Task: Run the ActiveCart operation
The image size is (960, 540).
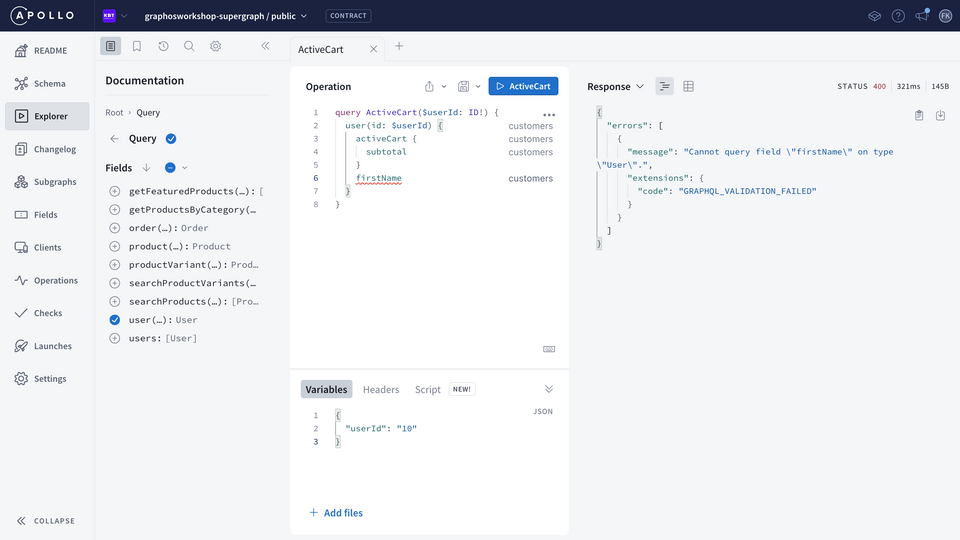Action: coord(523,86)
